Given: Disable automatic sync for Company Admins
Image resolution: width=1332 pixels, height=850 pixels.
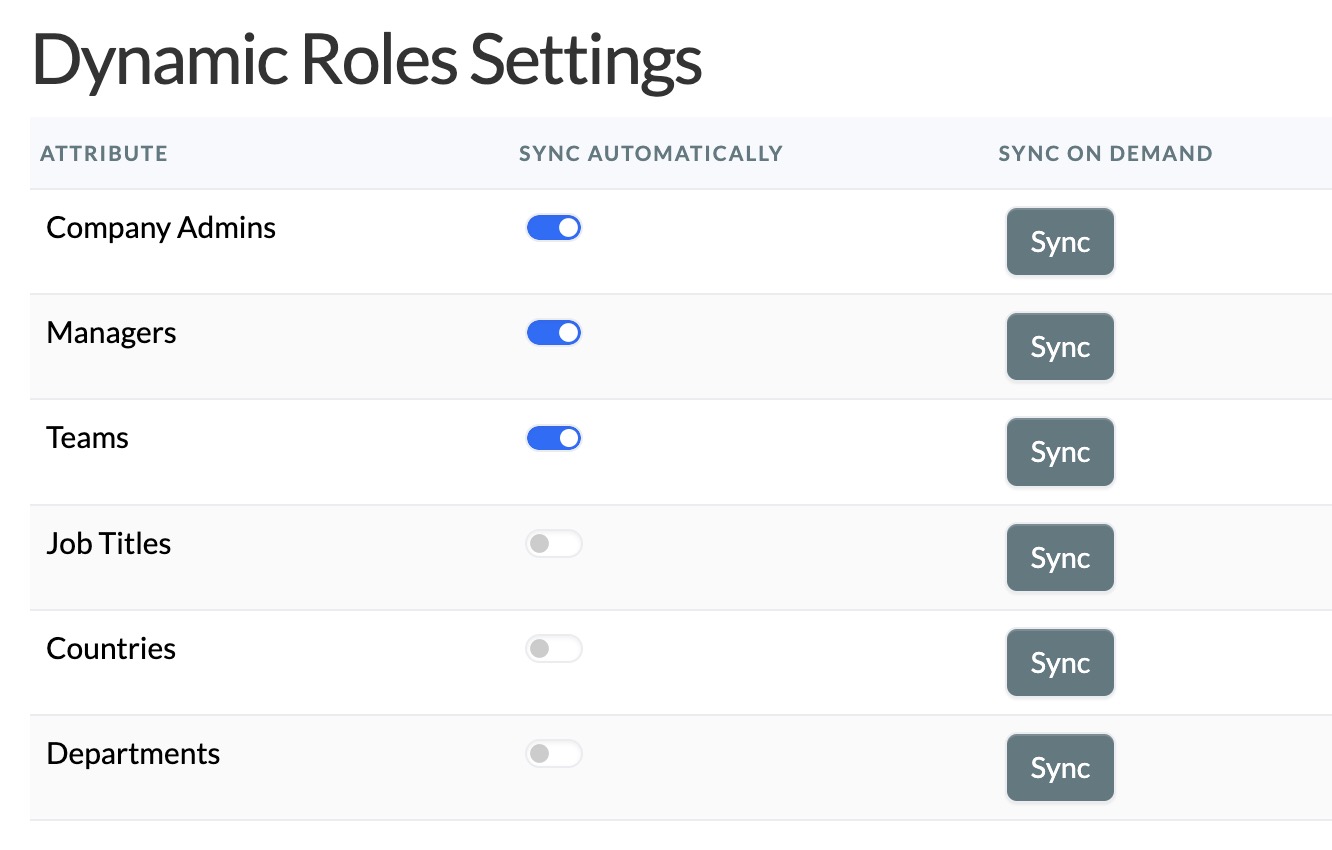Looking at the screenshot, I should (x=554, y=227).
